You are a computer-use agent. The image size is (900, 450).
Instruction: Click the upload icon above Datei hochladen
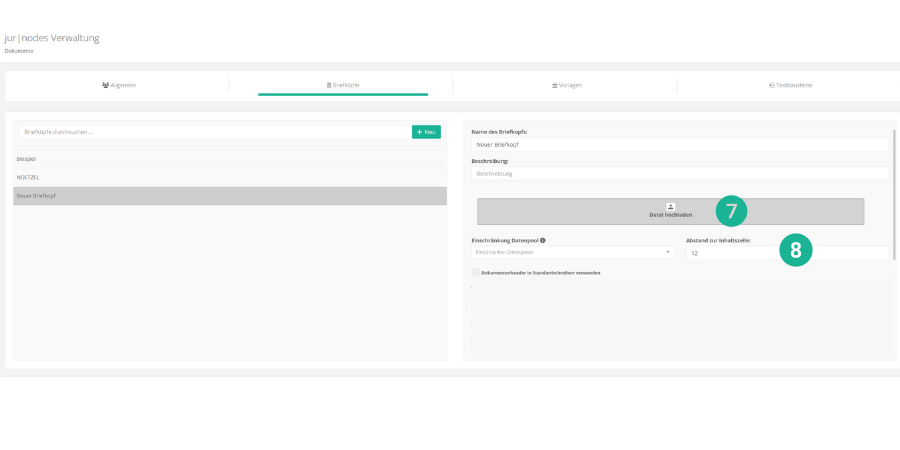coord(670,206)
